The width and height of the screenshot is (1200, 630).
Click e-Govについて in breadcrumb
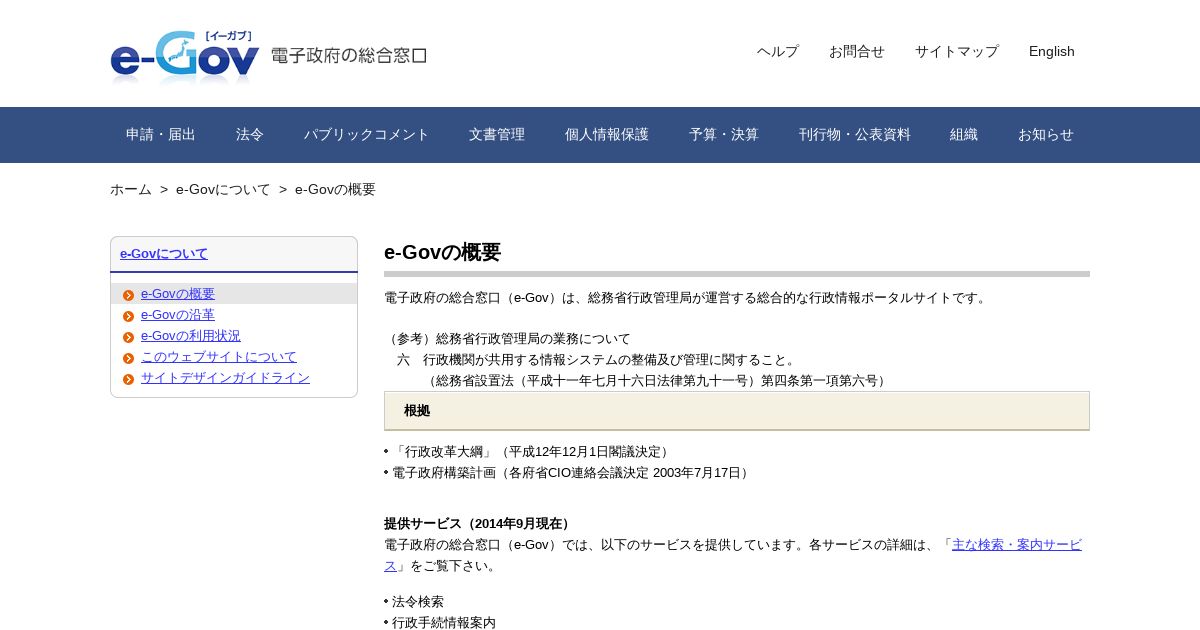point(223,189)
